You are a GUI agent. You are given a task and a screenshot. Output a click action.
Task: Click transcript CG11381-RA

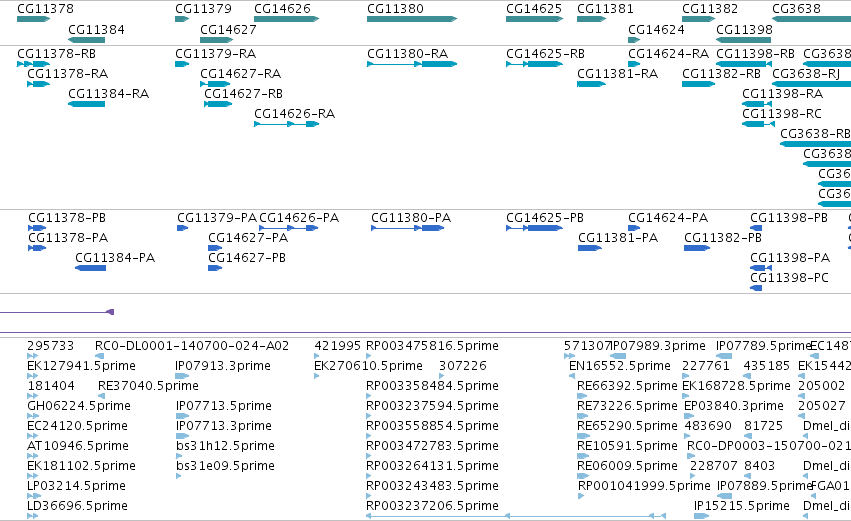click(618, 74)
